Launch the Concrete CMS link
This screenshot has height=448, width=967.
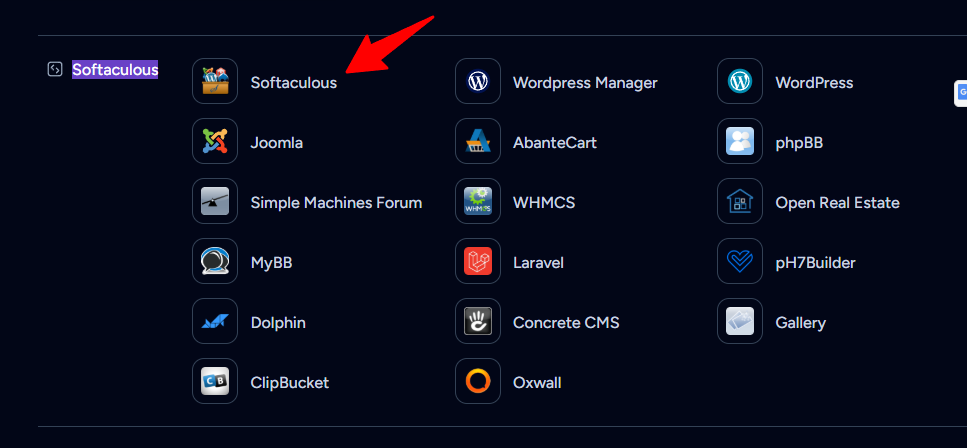(566, 323)
